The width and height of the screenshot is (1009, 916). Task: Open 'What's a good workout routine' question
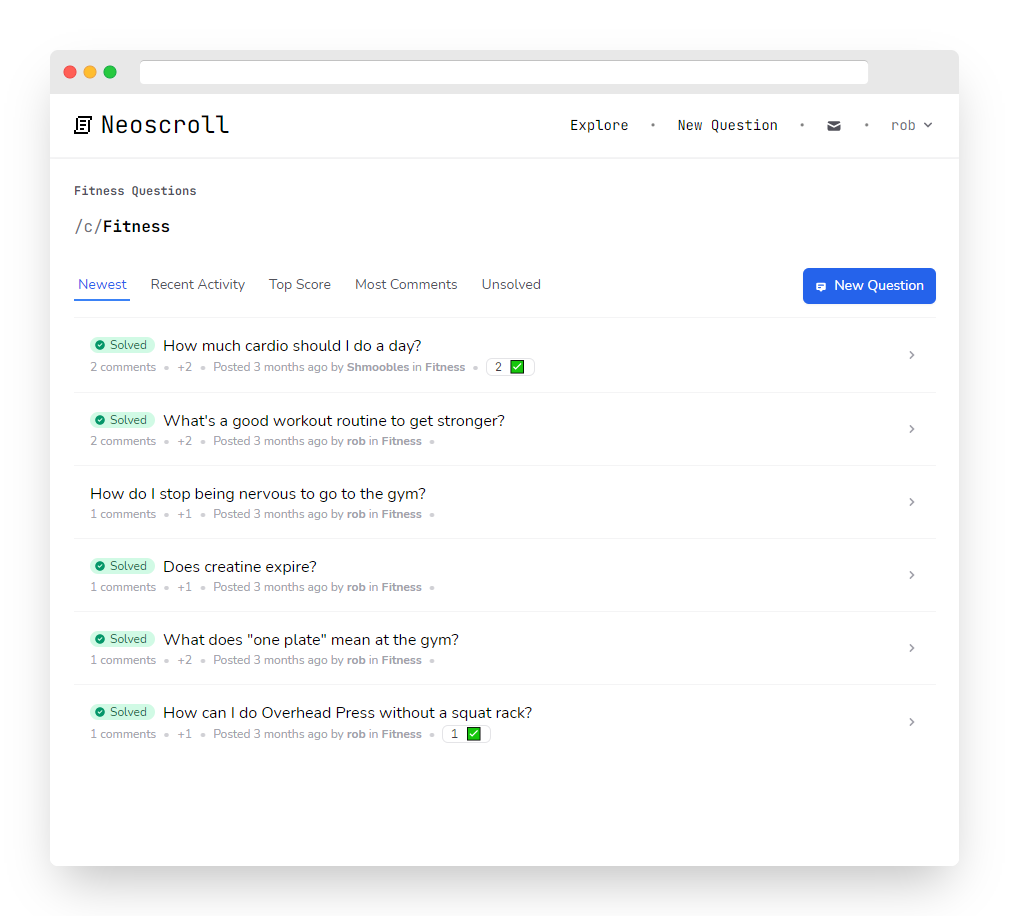point(334,421)
